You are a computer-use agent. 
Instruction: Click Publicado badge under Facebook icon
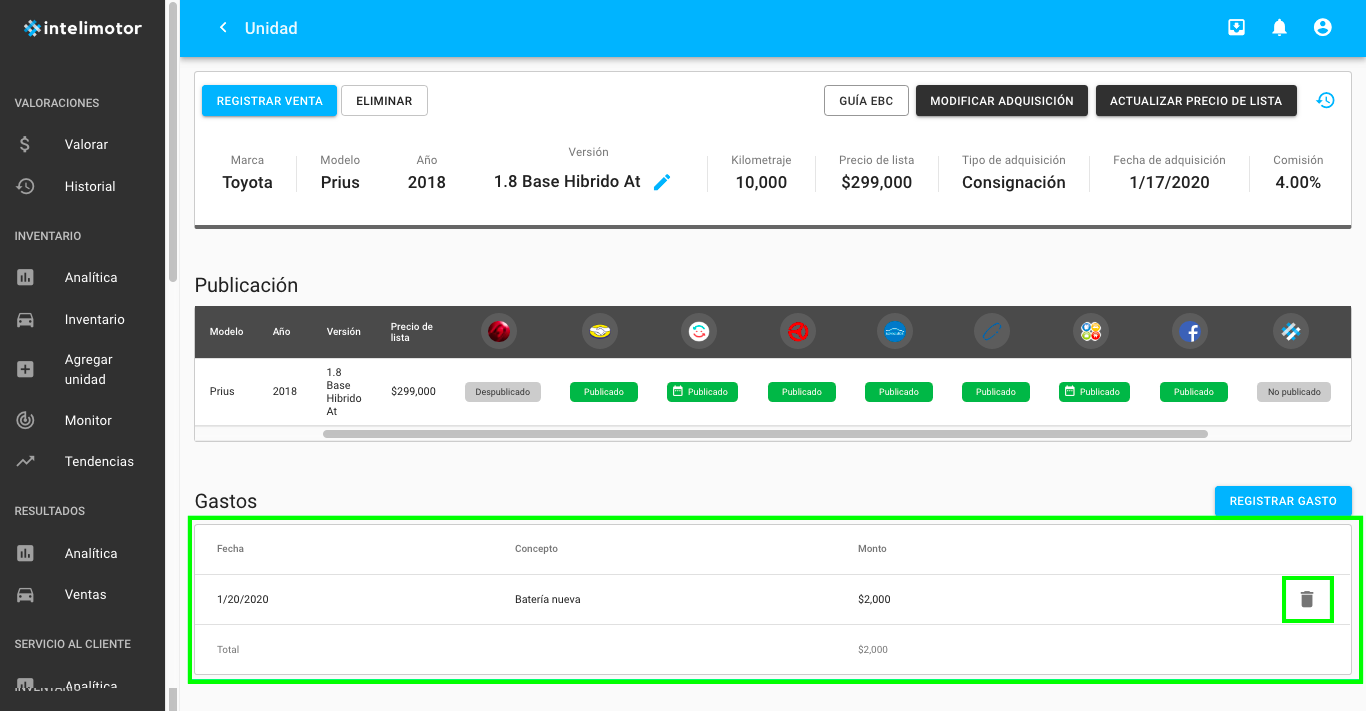[1194, 392]
